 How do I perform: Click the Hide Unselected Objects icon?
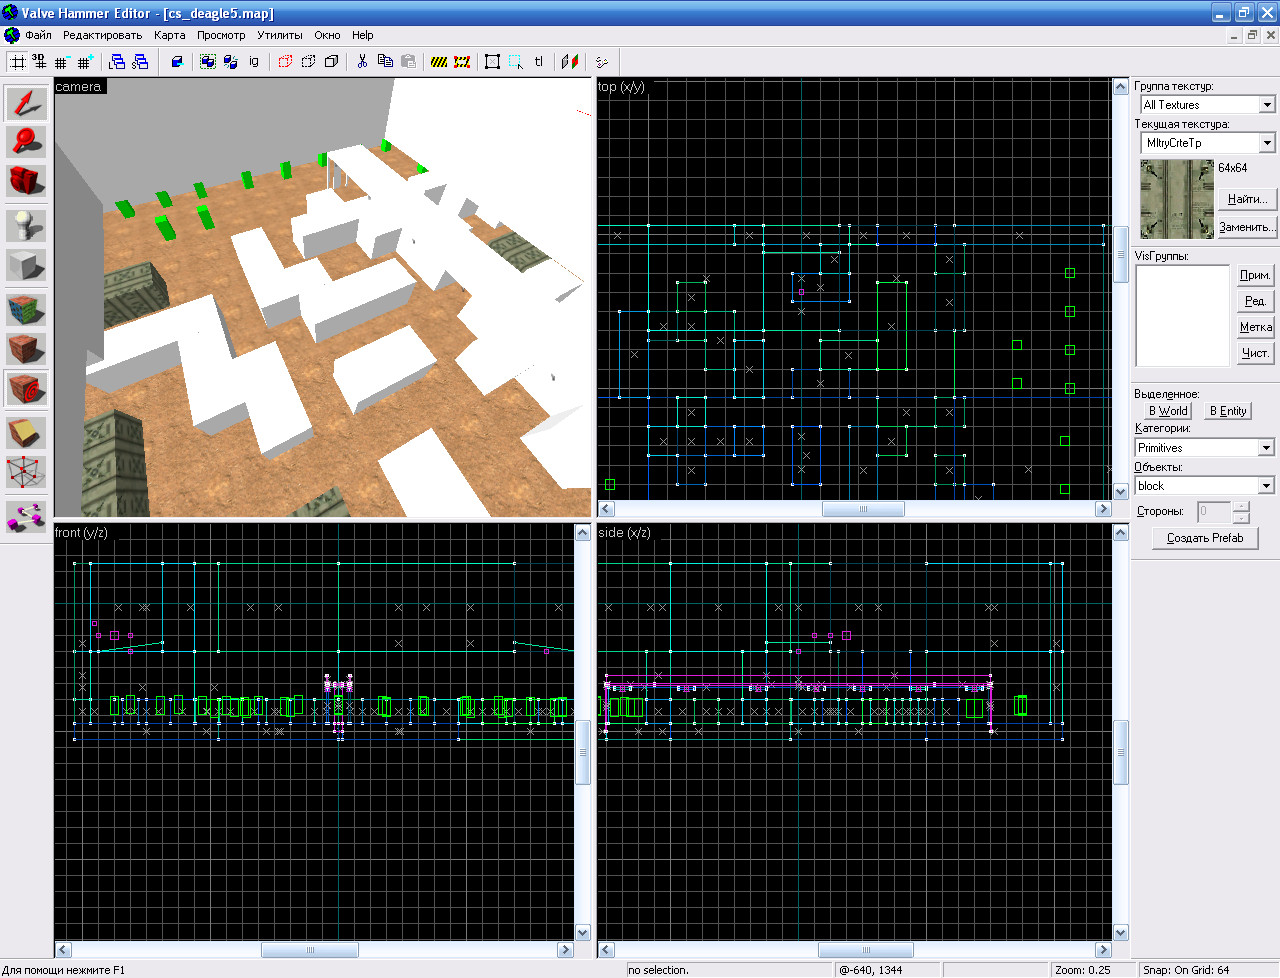coord(308,62)
